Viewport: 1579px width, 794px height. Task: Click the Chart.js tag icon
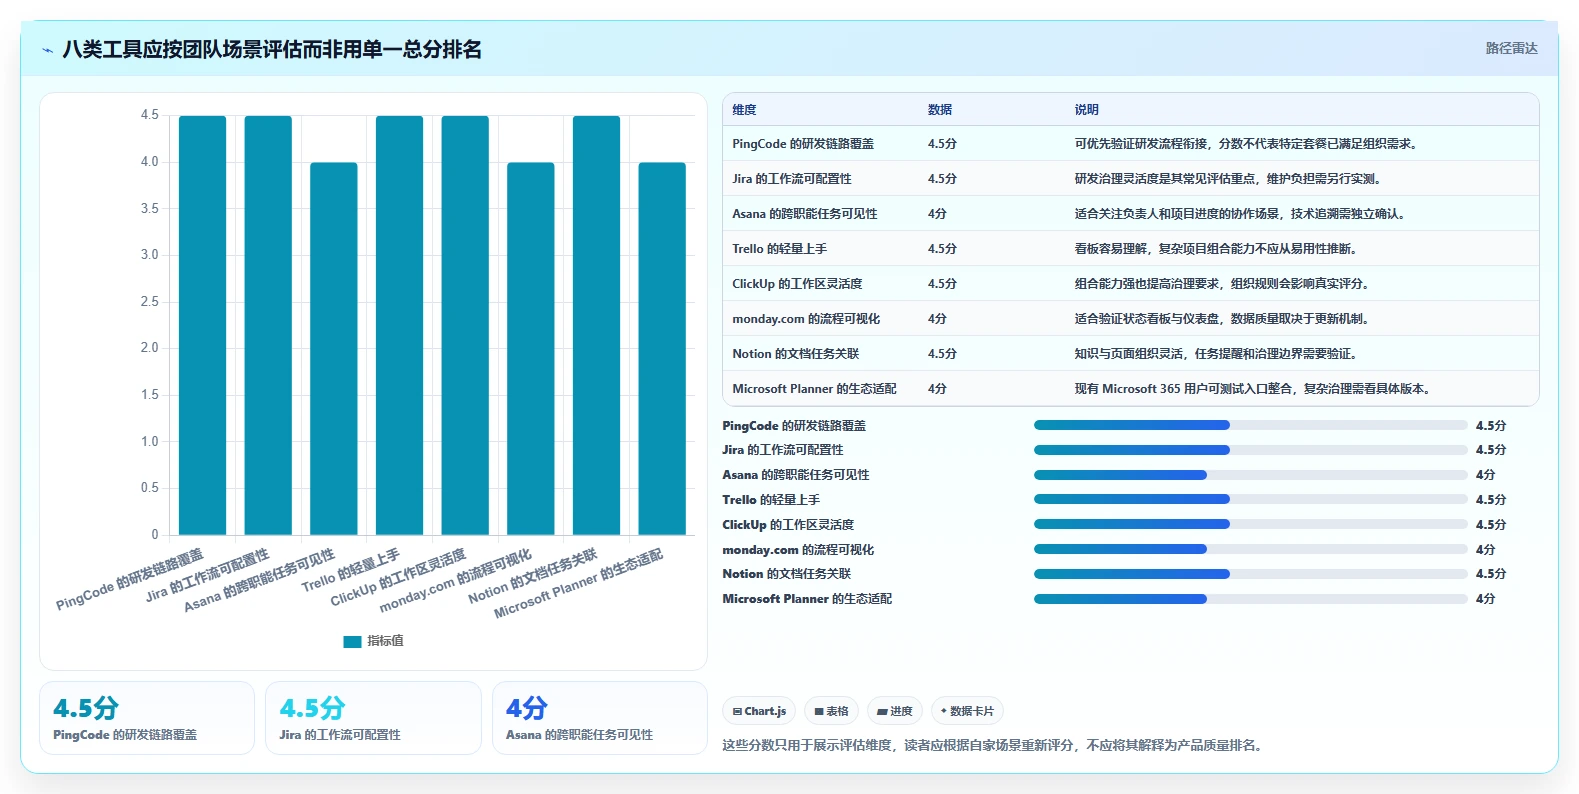coord(737,711)
